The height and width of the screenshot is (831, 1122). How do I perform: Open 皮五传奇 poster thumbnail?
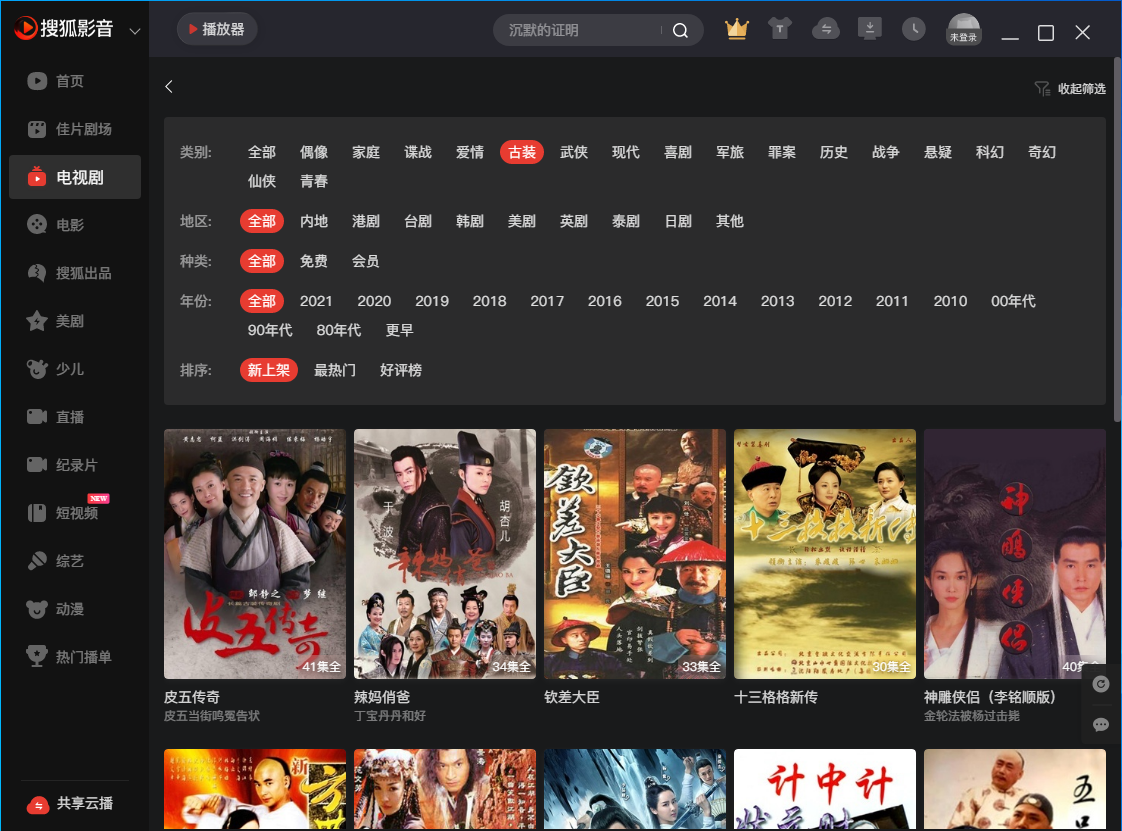255,553
